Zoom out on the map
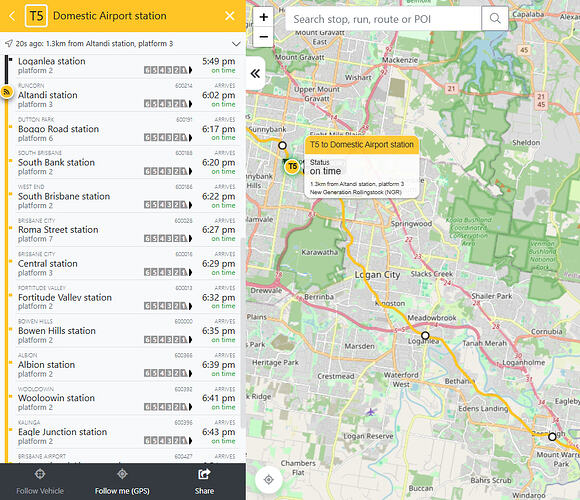Image resolution: width=580 pixels, height=500 pixels. [x=263, y=37]
